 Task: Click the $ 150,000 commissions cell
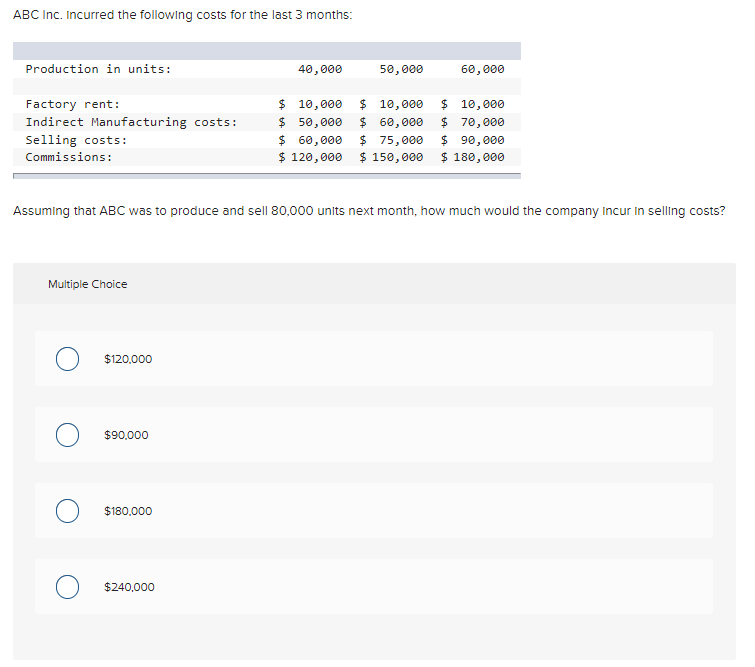coord(391,157)
